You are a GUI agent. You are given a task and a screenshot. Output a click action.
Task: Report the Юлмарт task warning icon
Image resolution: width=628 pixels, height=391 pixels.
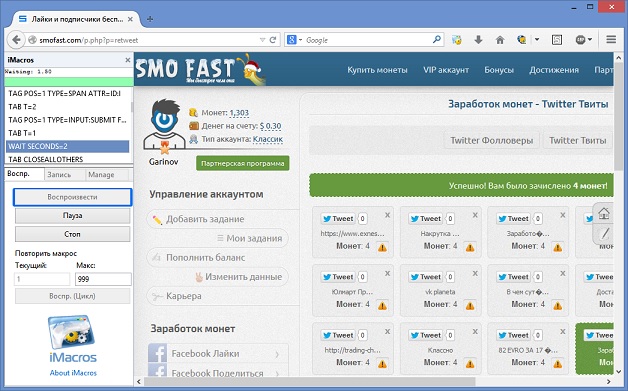point(382,306)
